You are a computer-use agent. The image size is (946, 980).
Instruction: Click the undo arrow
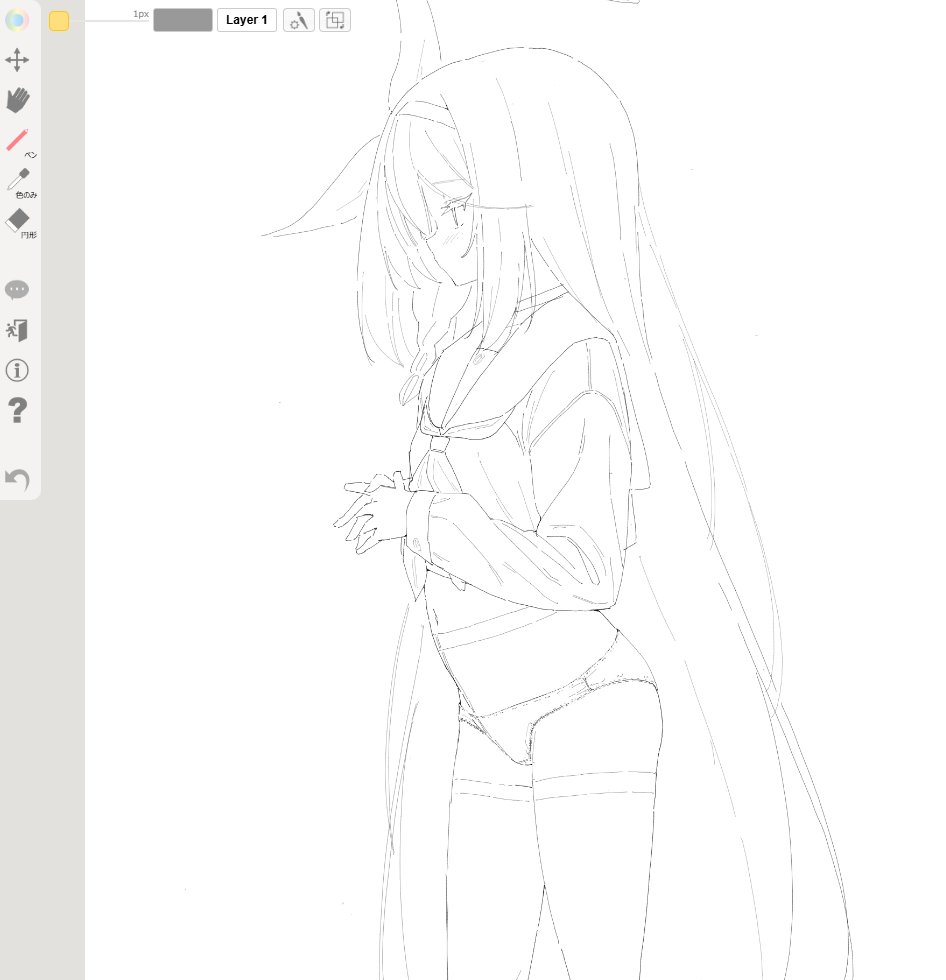pyautogui.click(x=17, y=480)
